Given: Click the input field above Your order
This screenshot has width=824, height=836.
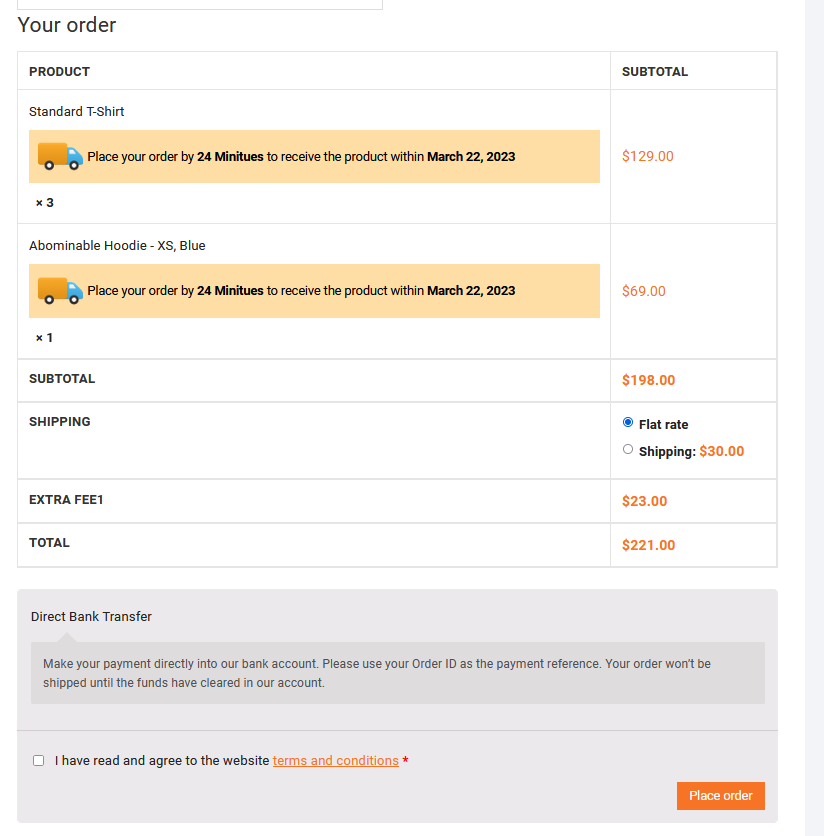Looking at the screenshot, I should click(x=199, y=3).
